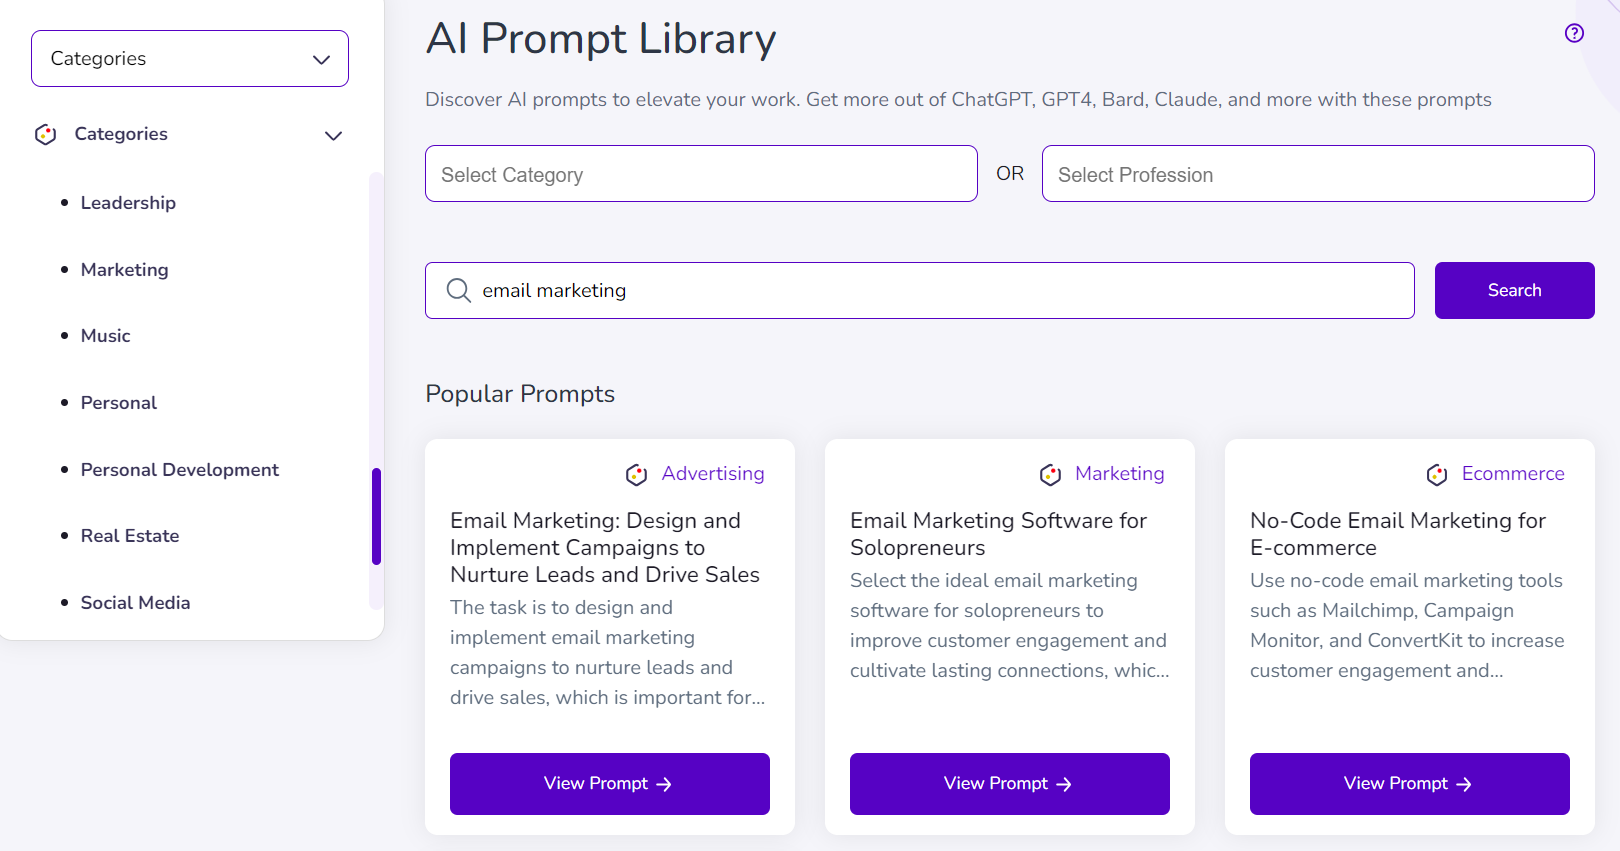Open the Select Category combo box
Viewport: 1620px width, 851px height.
click(701, 174)
